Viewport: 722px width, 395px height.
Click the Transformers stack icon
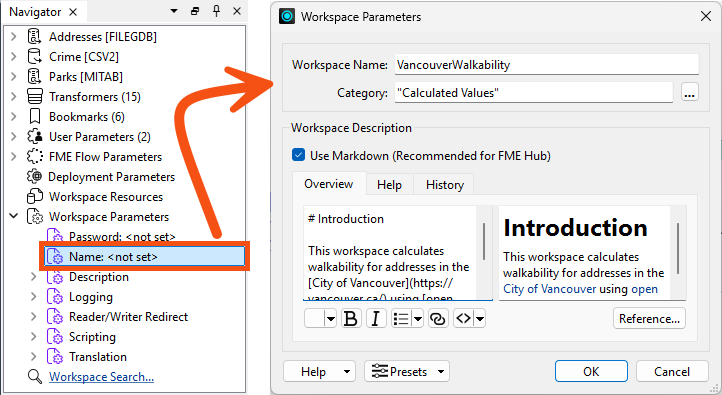(x=35, y=97)
